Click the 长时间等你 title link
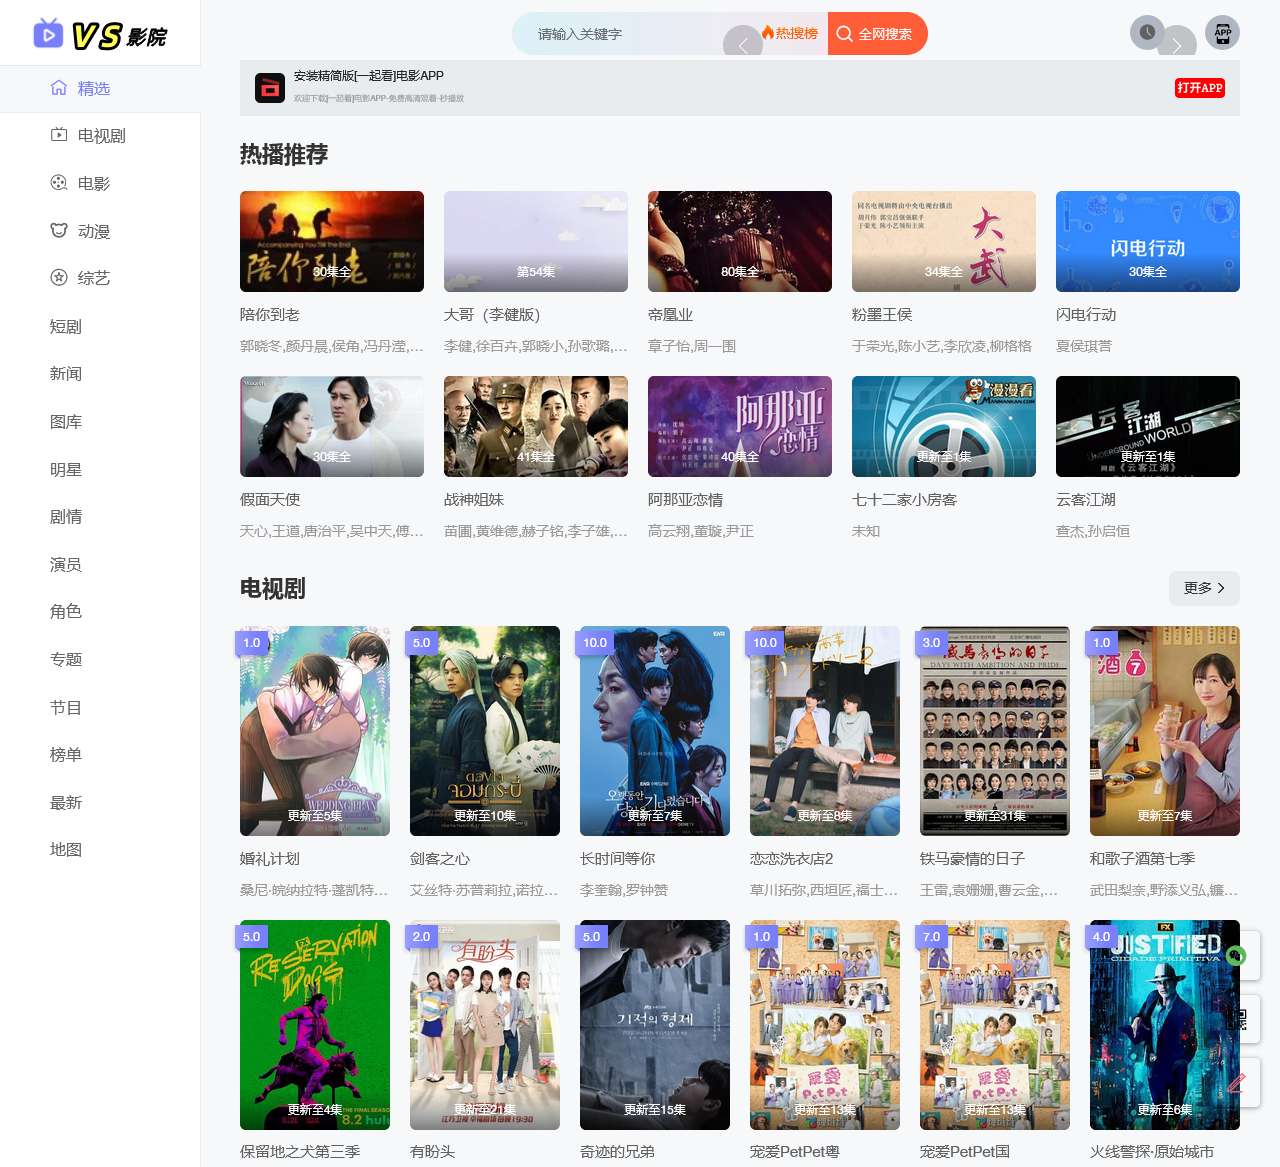The image size is (1280, 1167). click(618, 858)
